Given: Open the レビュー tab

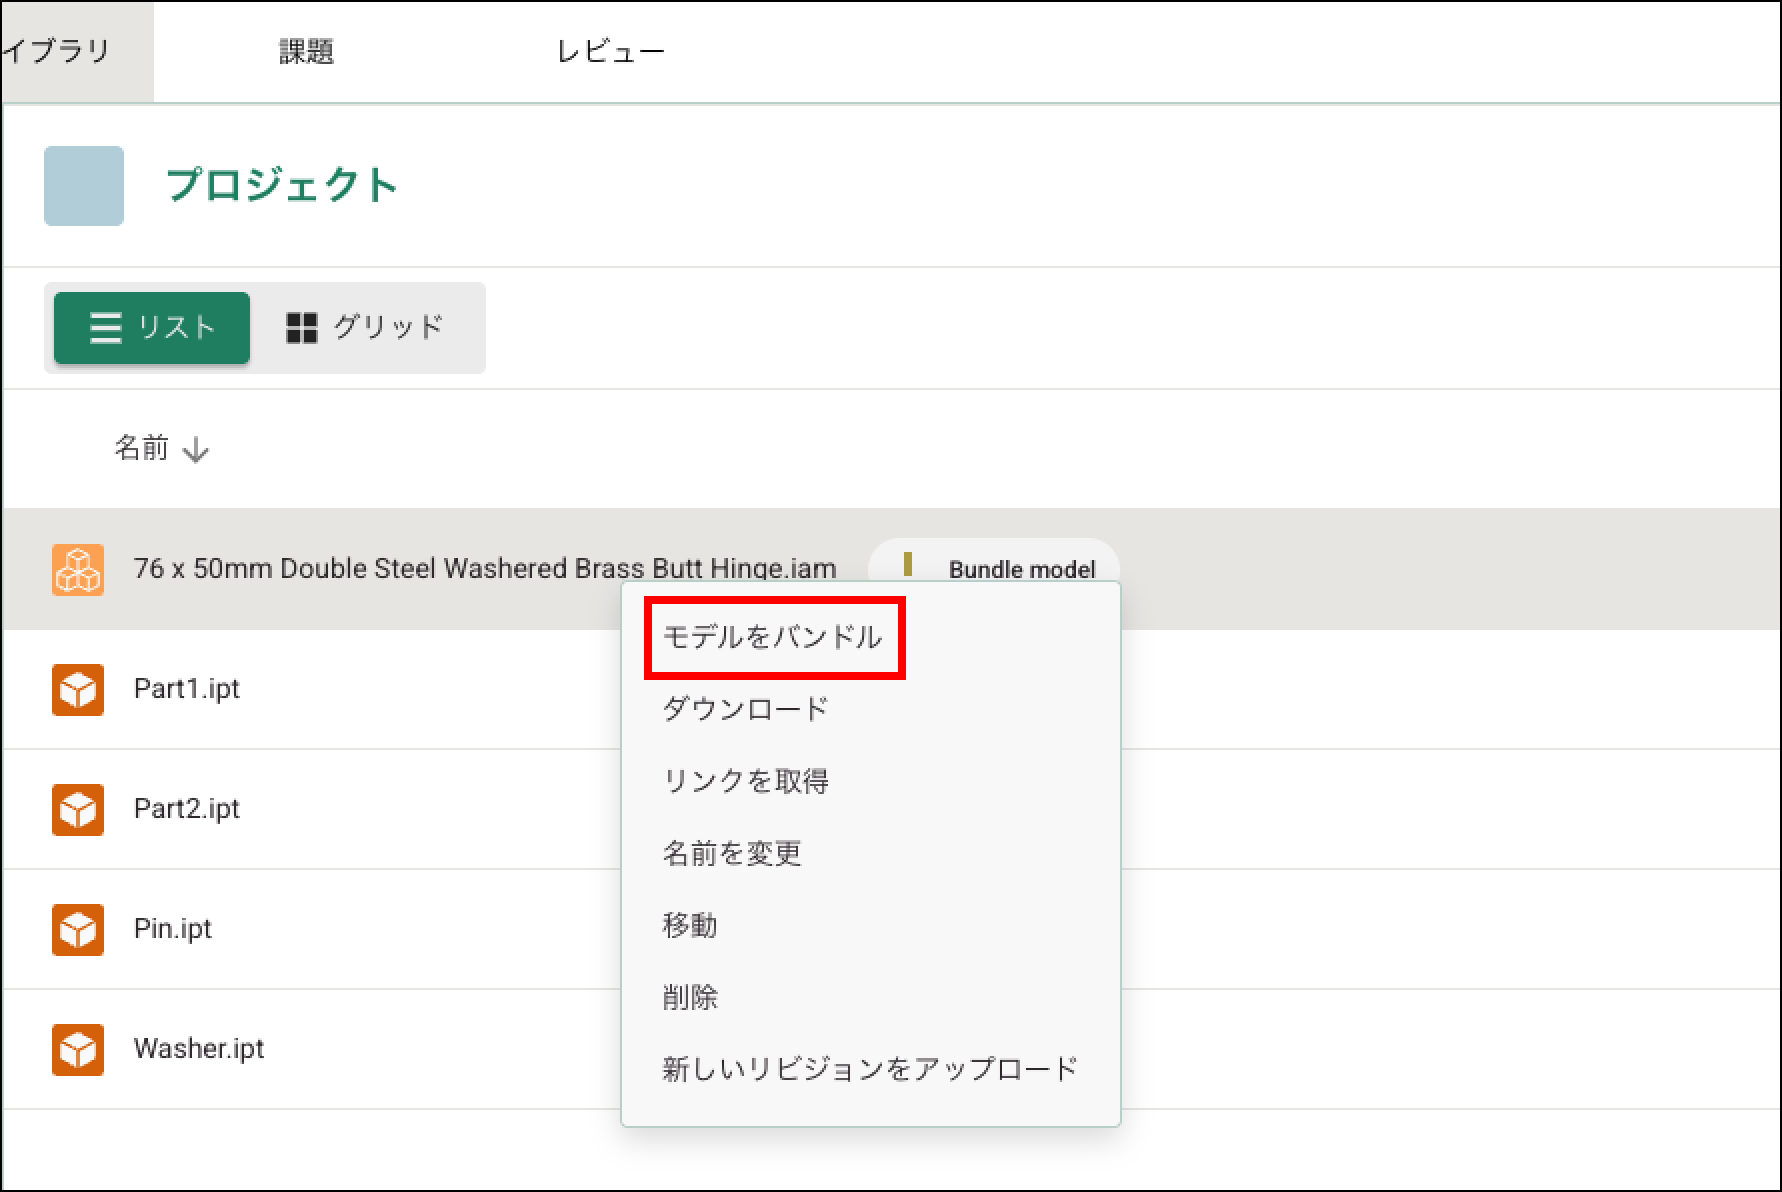Looking at the screenshot, I should point(610,52).
